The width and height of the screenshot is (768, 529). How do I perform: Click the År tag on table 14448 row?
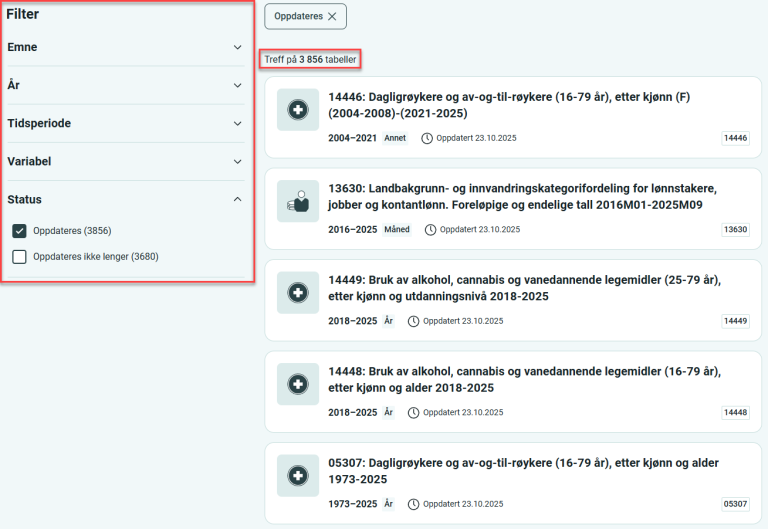pyautogui.click(x=388, y=412)
